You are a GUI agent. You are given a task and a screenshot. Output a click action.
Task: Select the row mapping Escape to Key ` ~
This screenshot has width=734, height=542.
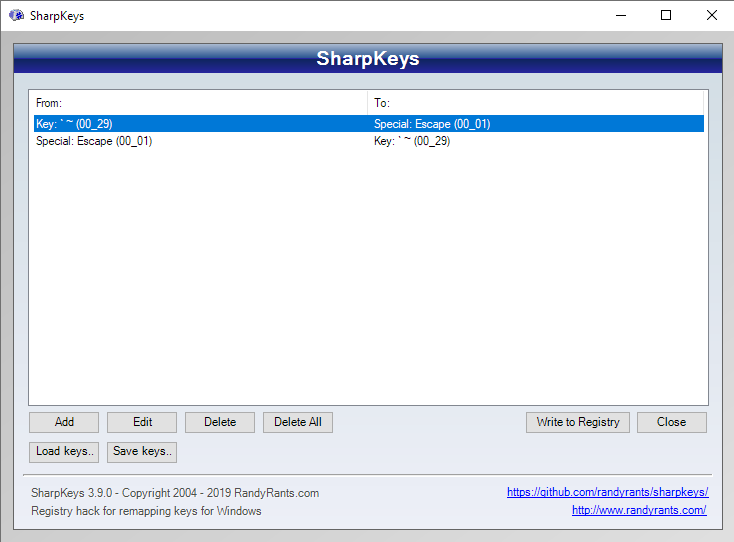[x=369, y=141]
